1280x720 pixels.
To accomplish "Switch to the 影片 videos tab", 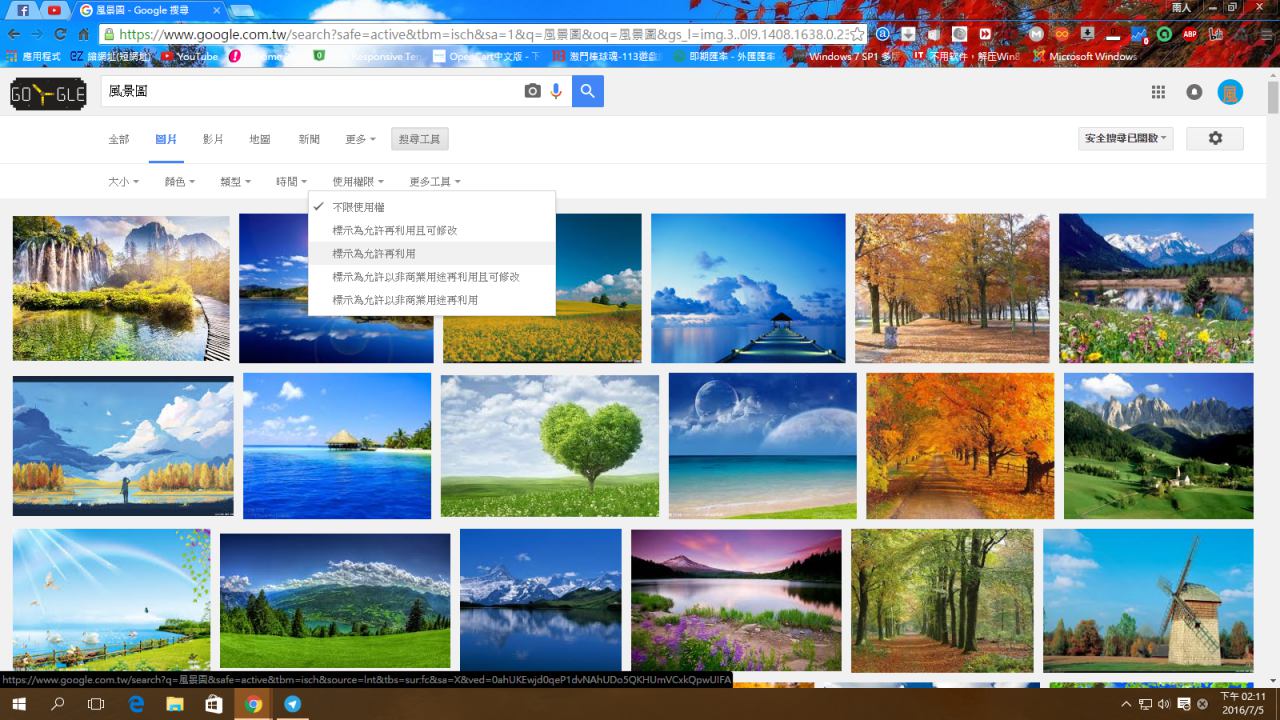I will tap(213, 139).
